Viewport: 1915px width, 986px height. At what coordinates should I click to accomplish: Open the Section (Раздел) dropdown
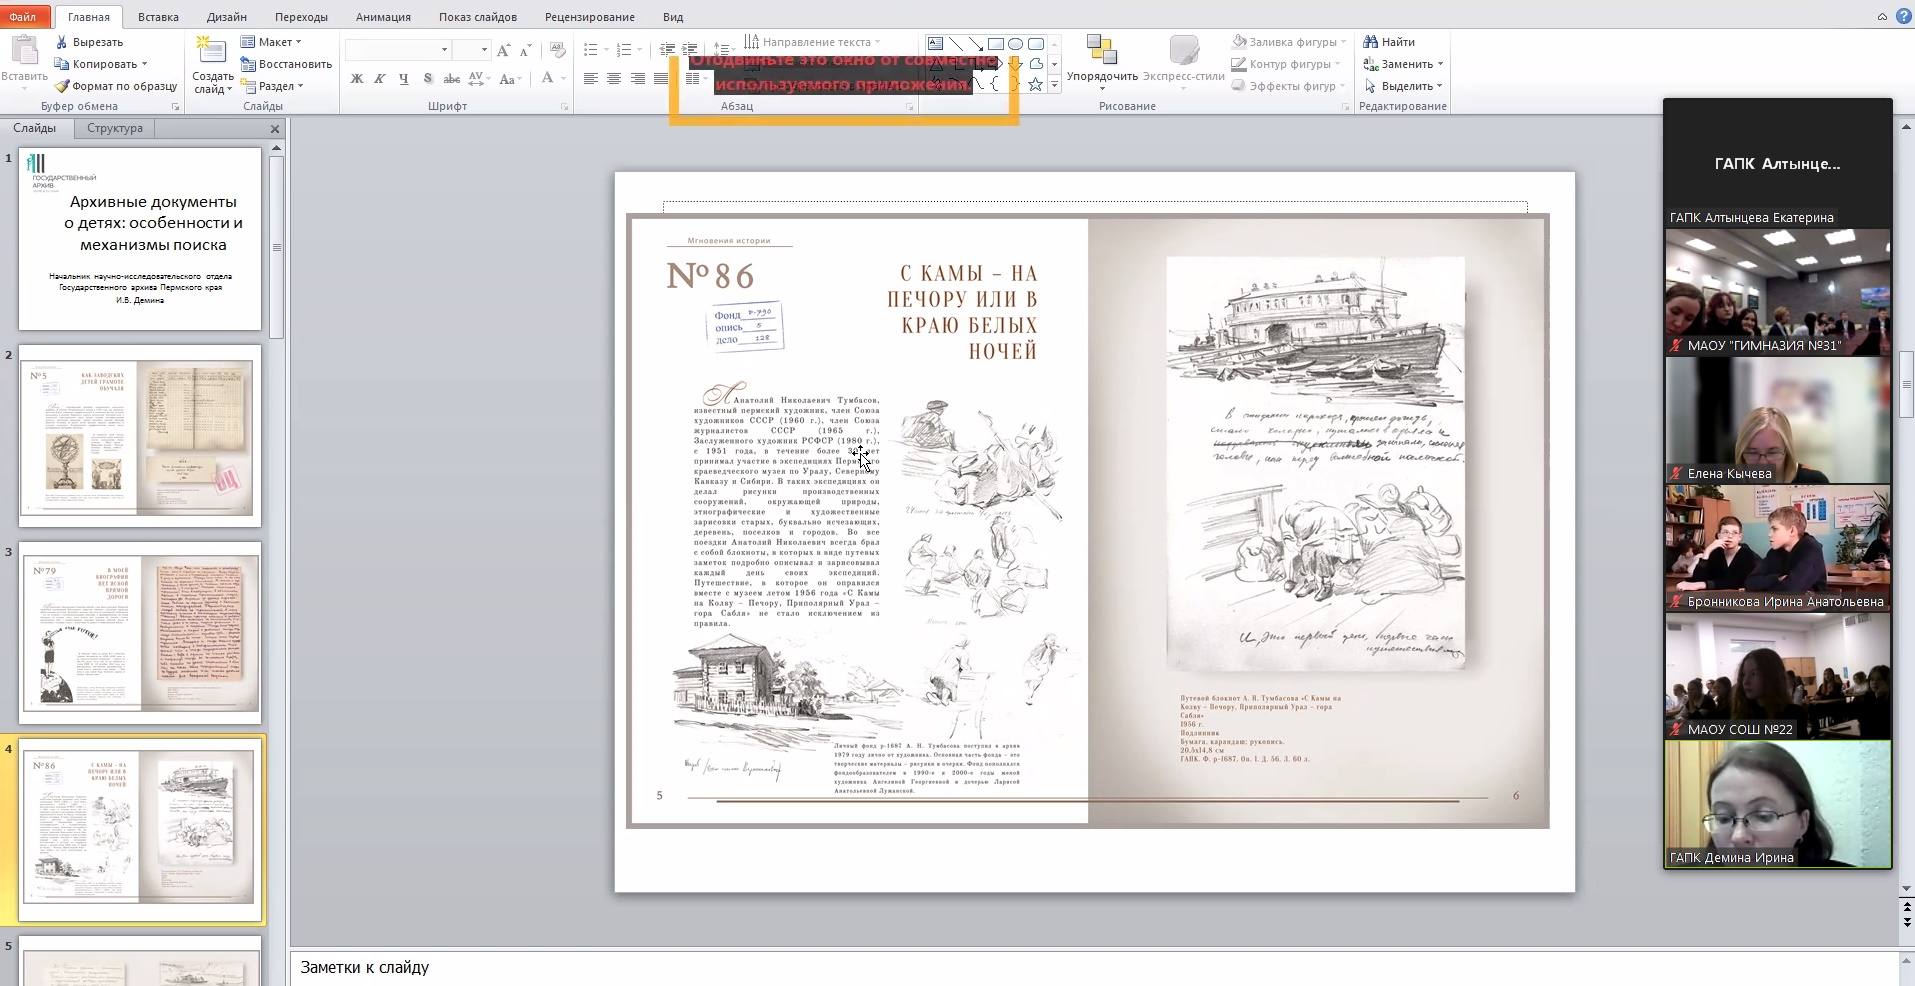pos(300,86)
